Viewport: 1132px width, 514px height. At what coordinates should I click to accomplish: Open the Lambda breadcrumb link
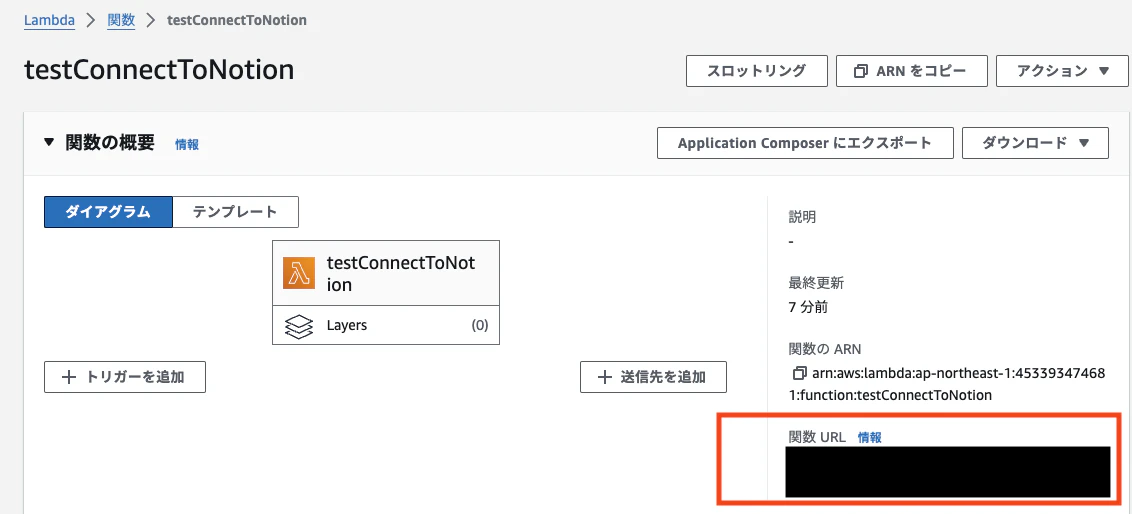point(49,20)
